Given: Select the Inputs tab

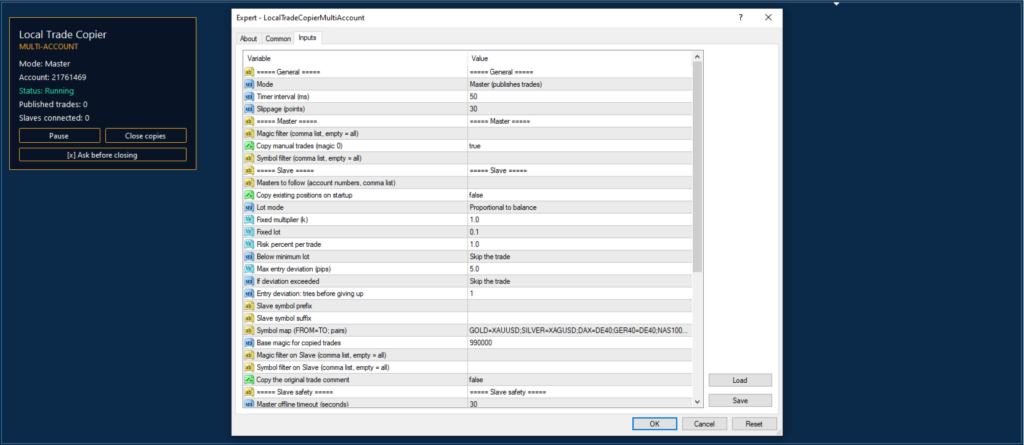Looking at the screenshot, I should [308, 38].
